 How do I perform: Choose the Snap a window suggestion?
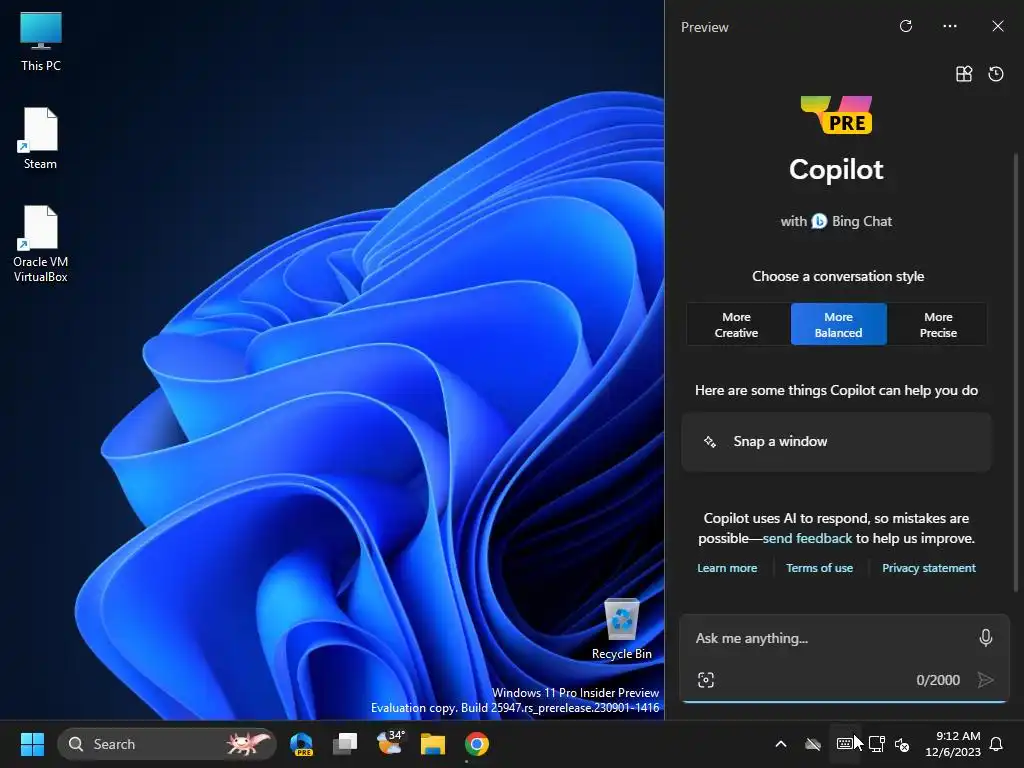coord(837,441)
